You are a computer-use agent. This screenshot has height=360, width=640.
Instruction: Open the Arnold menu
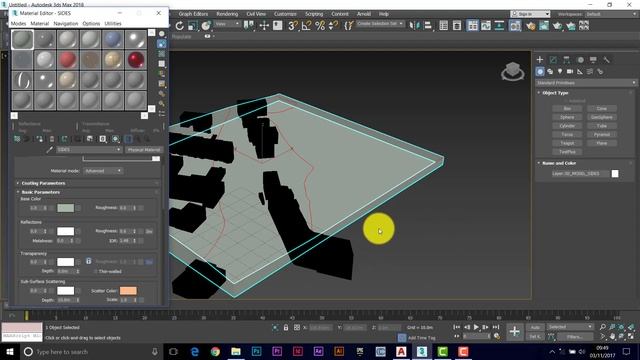pyautogui.click(x=364, y=14)
